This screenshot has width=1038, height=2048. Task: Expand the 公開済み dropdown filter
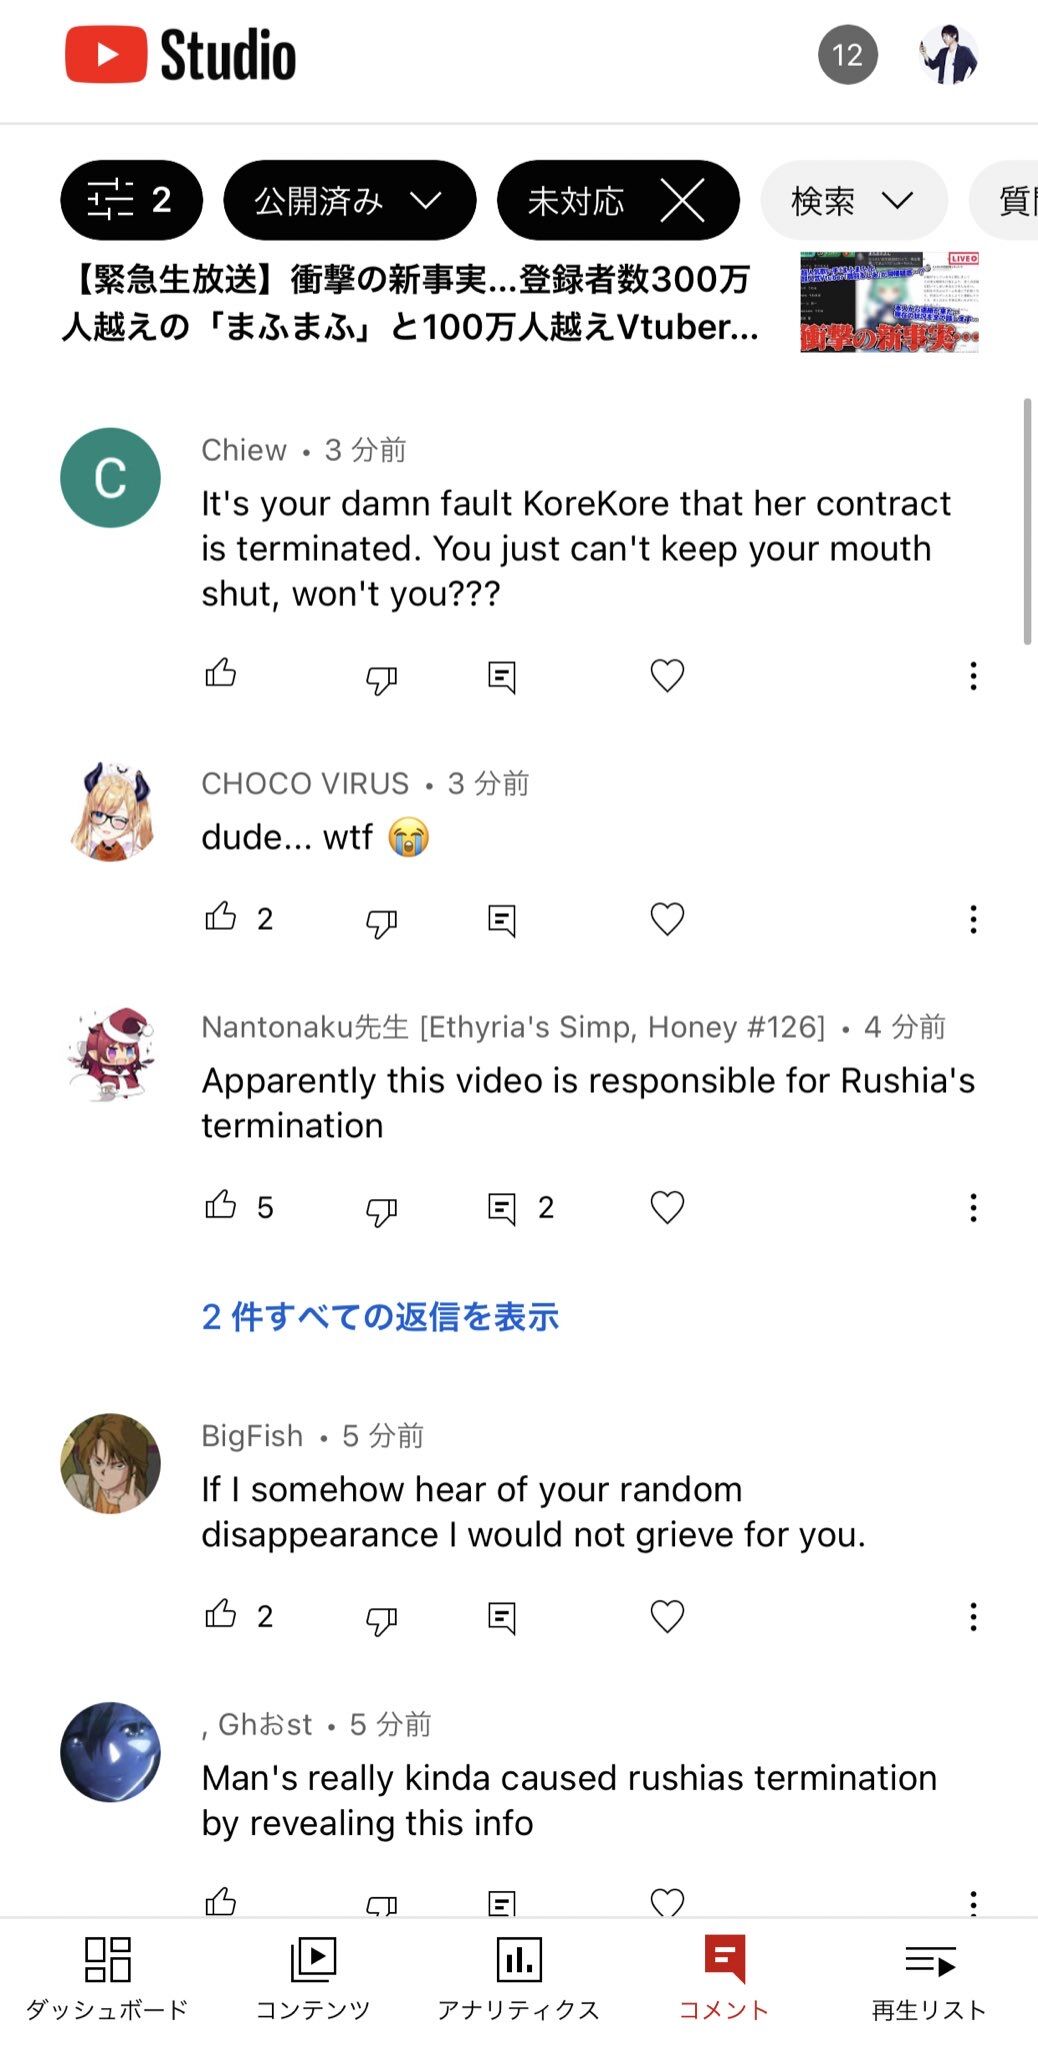coord(349,200)
